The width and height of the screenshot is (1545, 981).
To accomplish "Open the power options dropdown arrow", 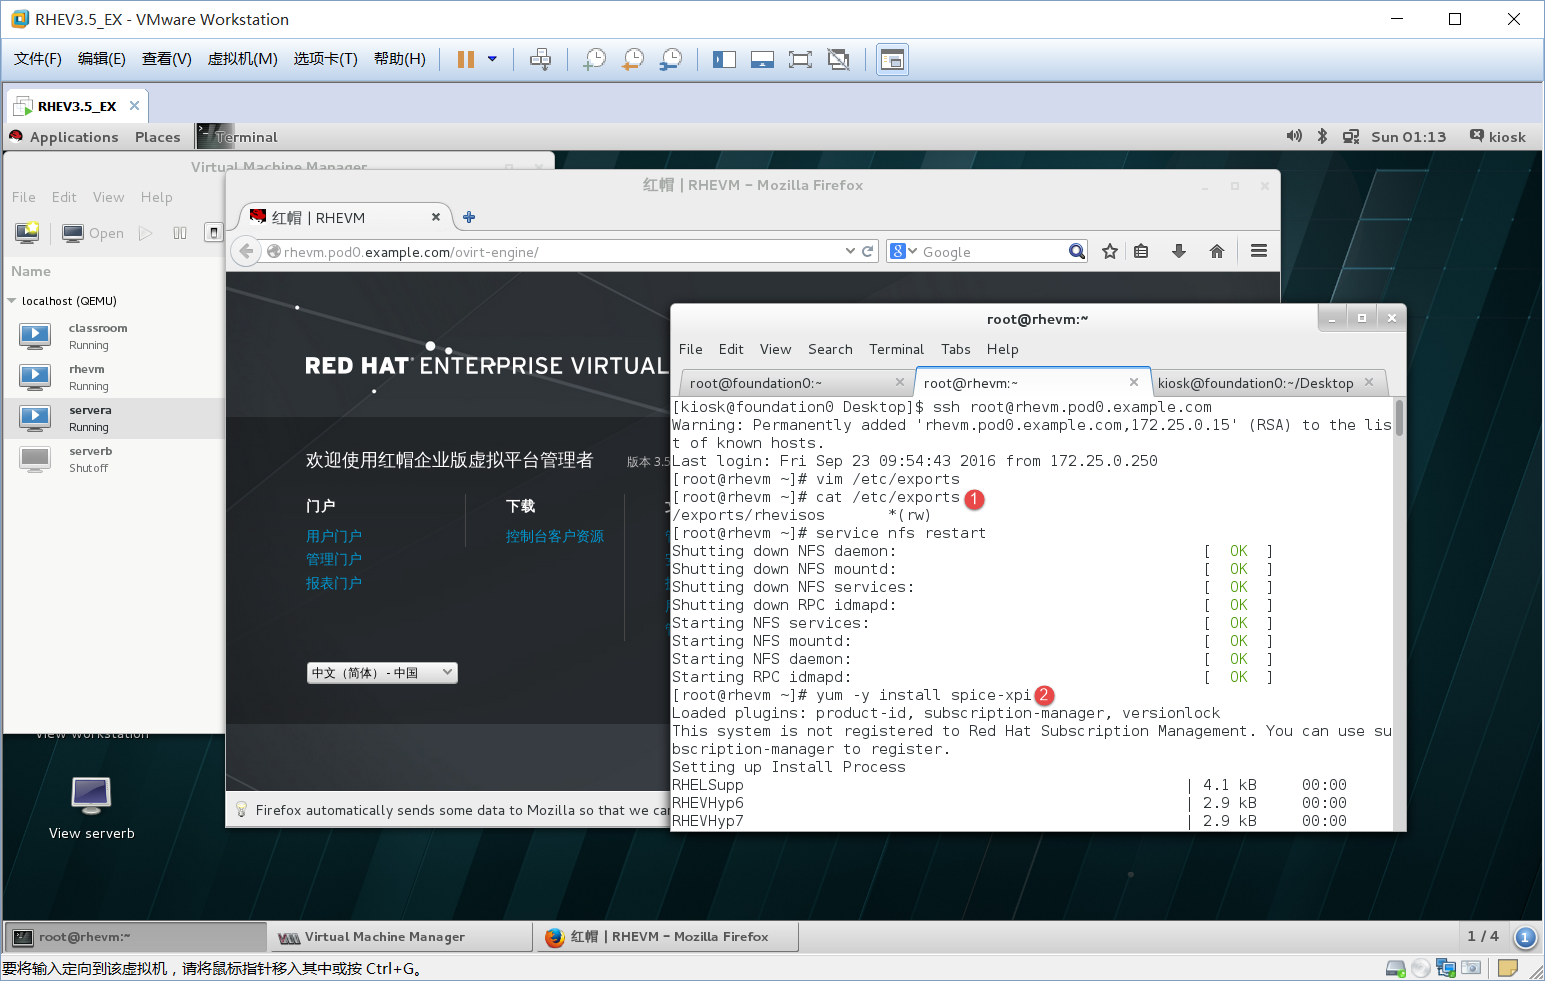I will click(492, 59).
